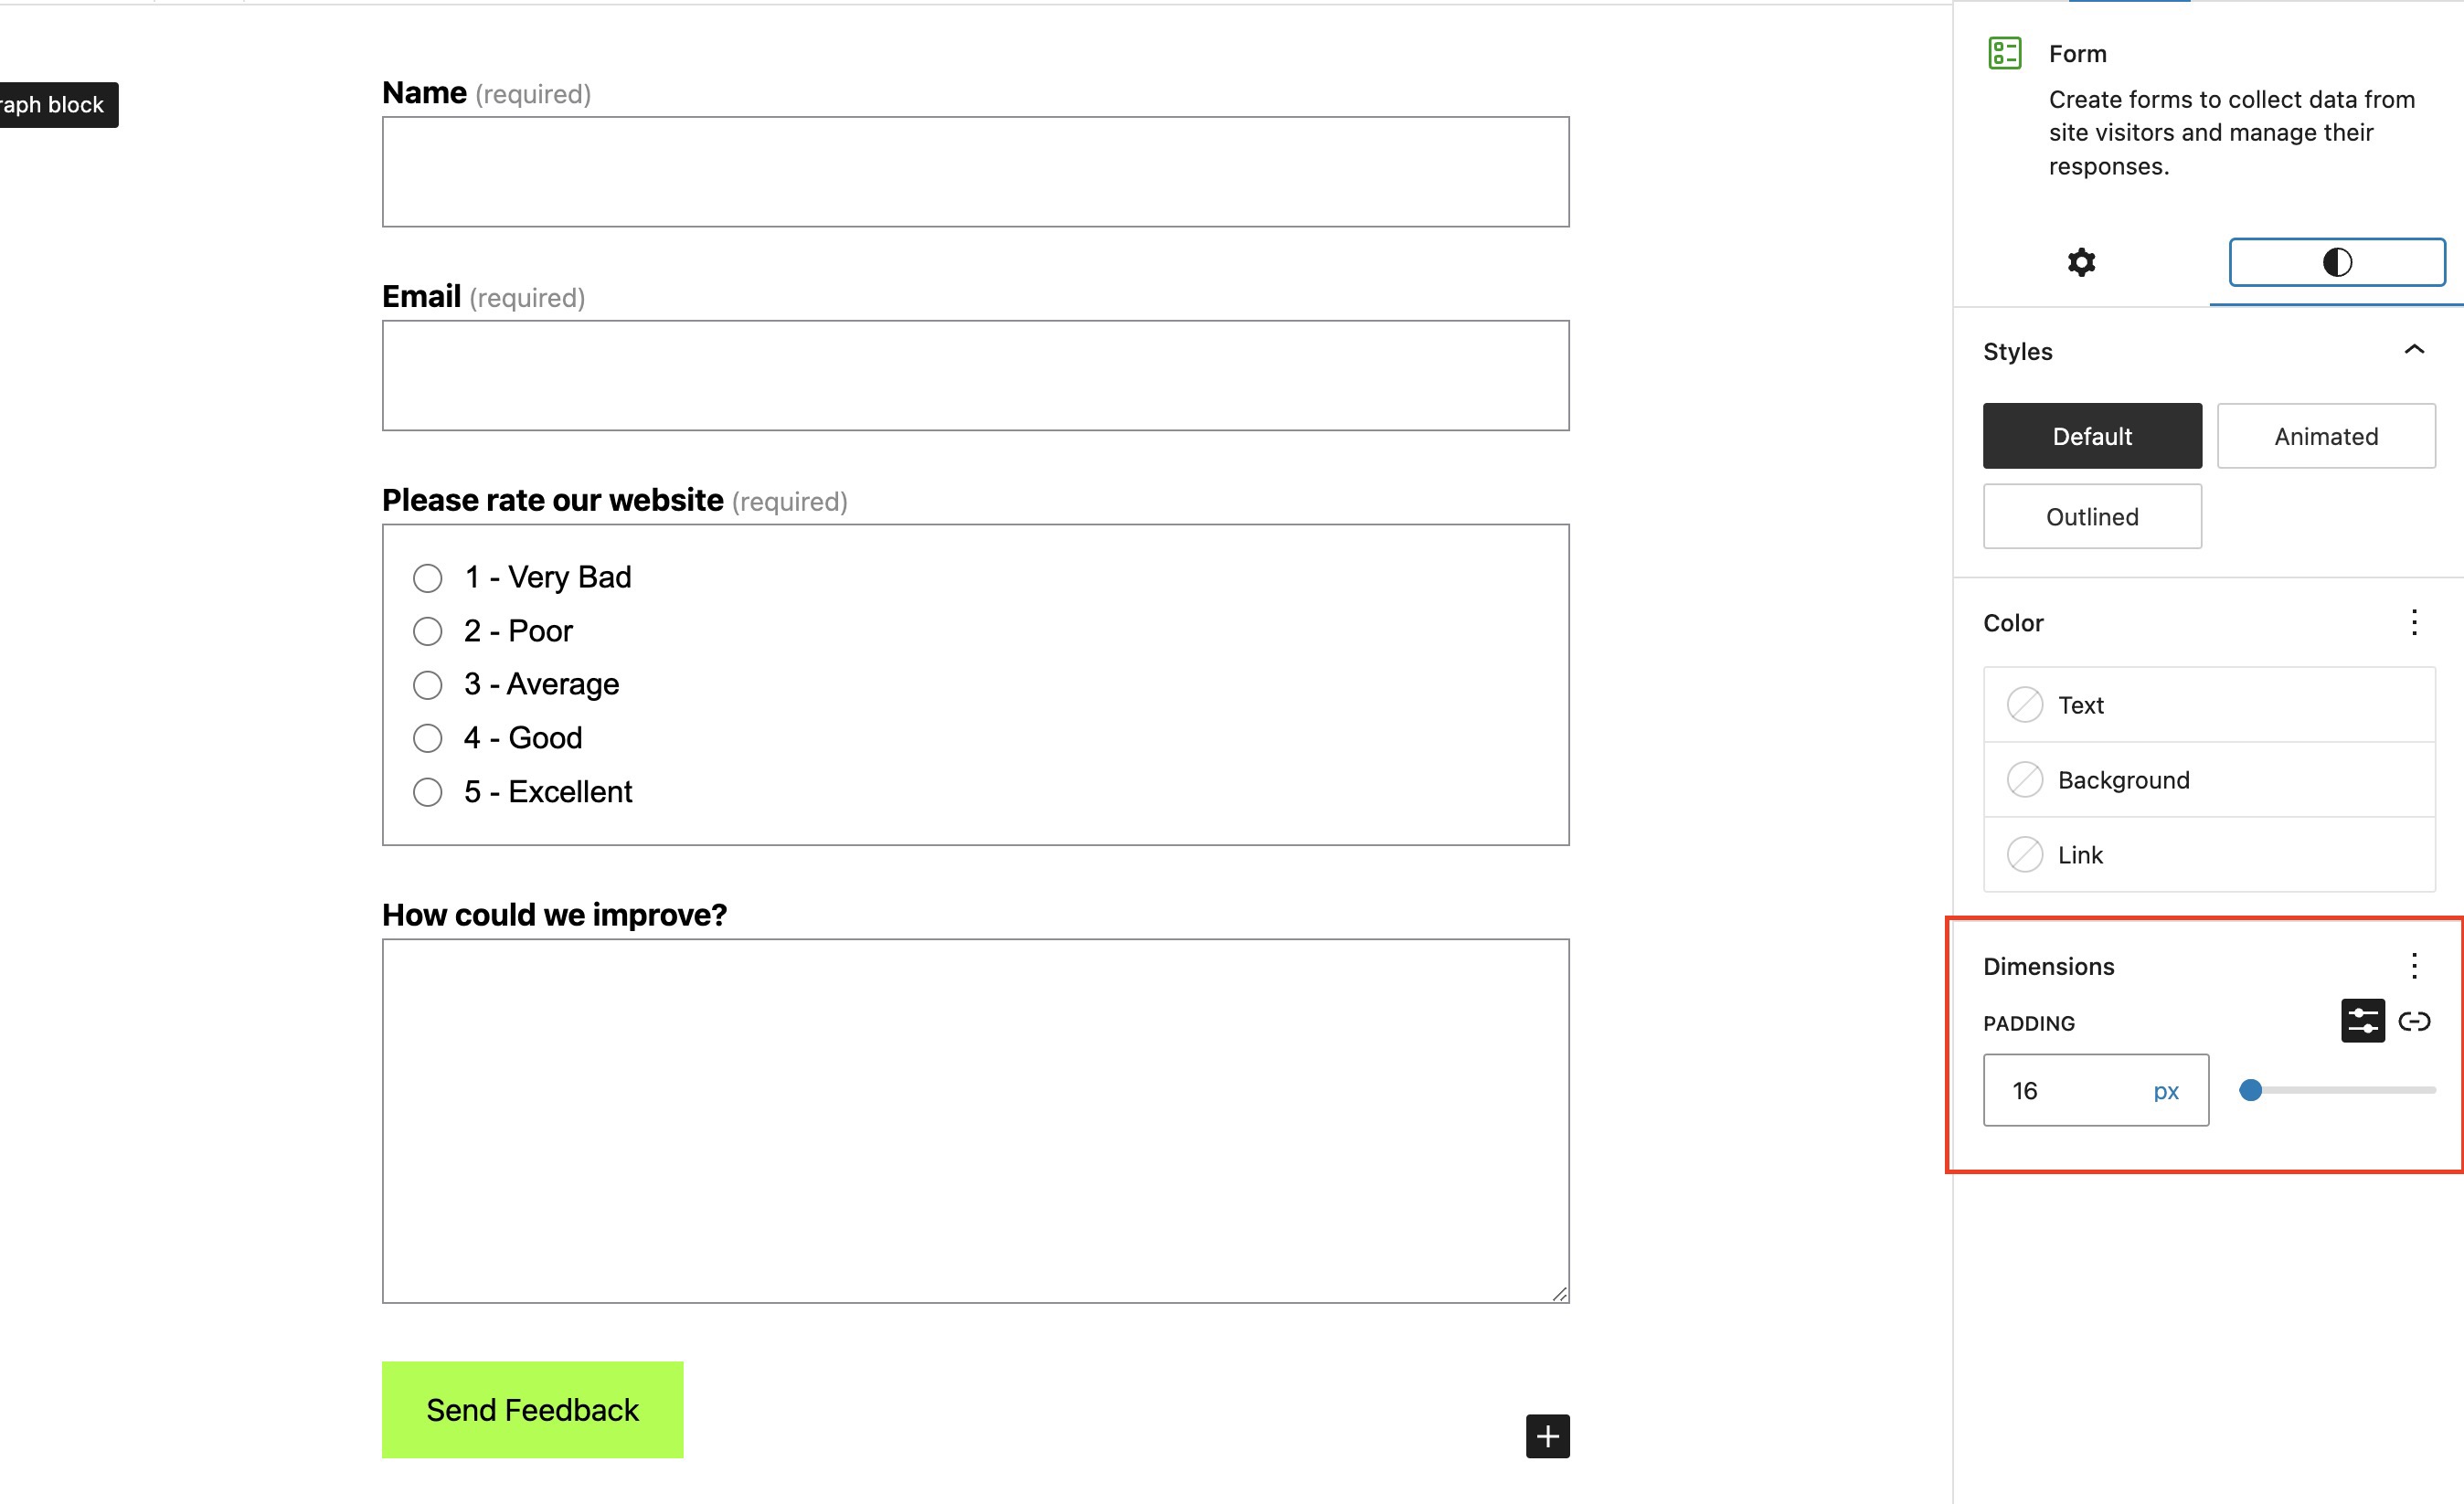This screenshot has height=1504, width=2464.
Task: Collapse the Styles panel
Action: [2416, 350]
